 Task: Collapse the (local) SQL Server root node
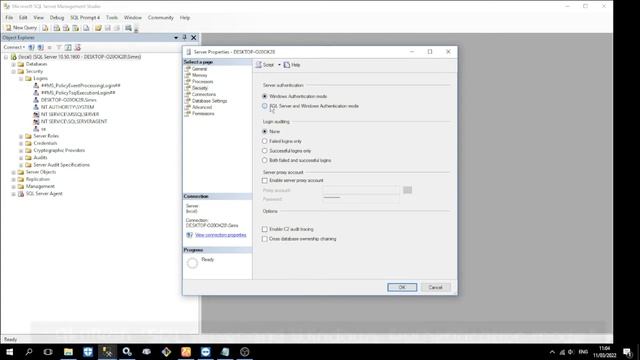click(6, 57)
